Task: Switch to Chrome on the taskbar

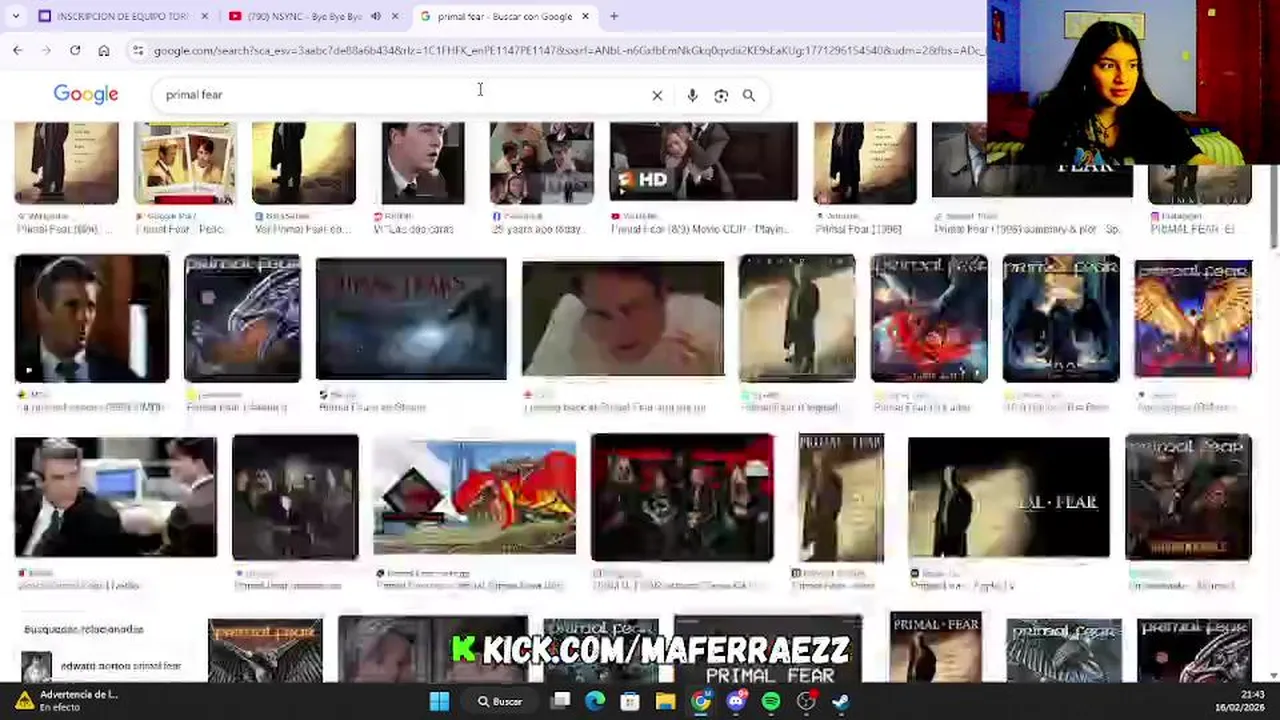Action: (701, 701)
